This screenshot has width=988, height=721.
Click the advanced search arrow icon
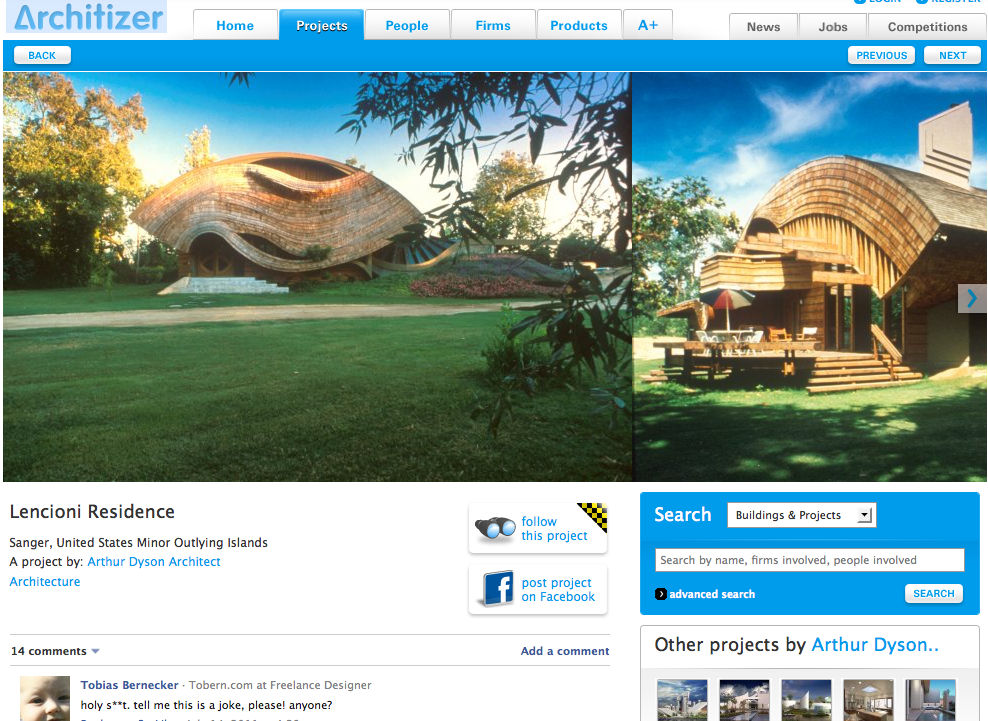coord(660,594)
